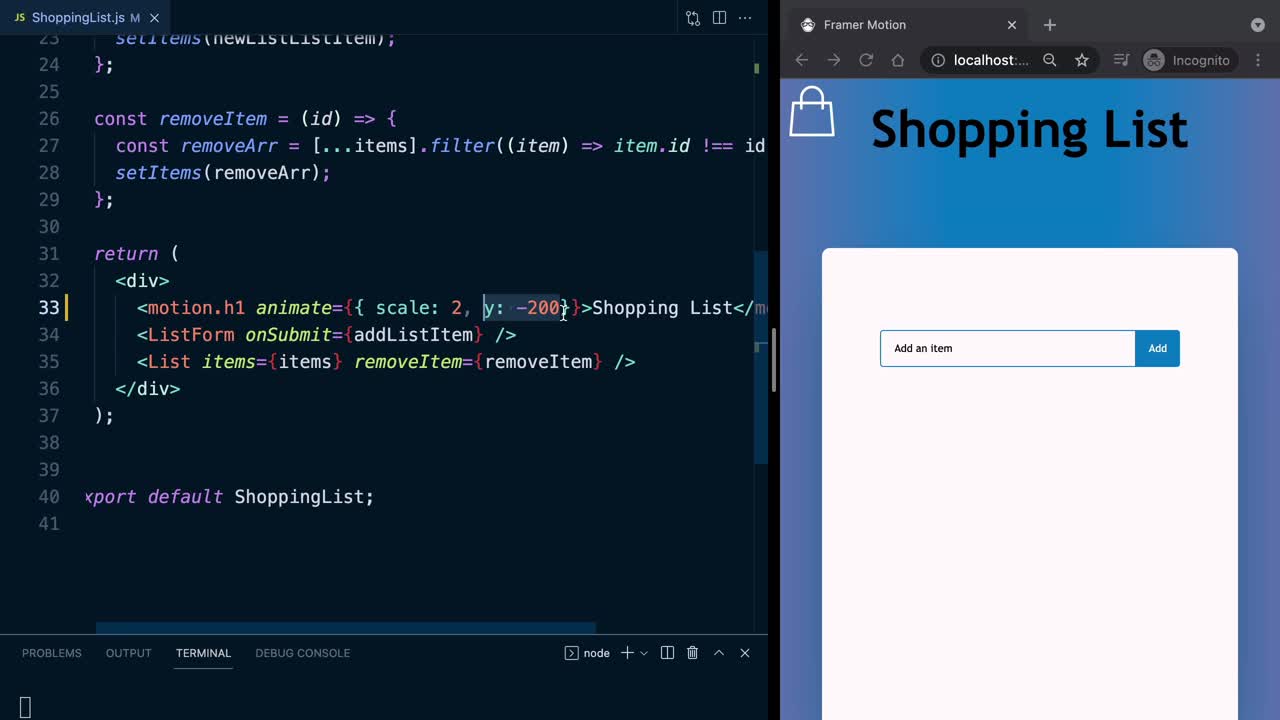Open the editor more actions menu
This screenshot has height=720, width=1280.
coord(746,18)
